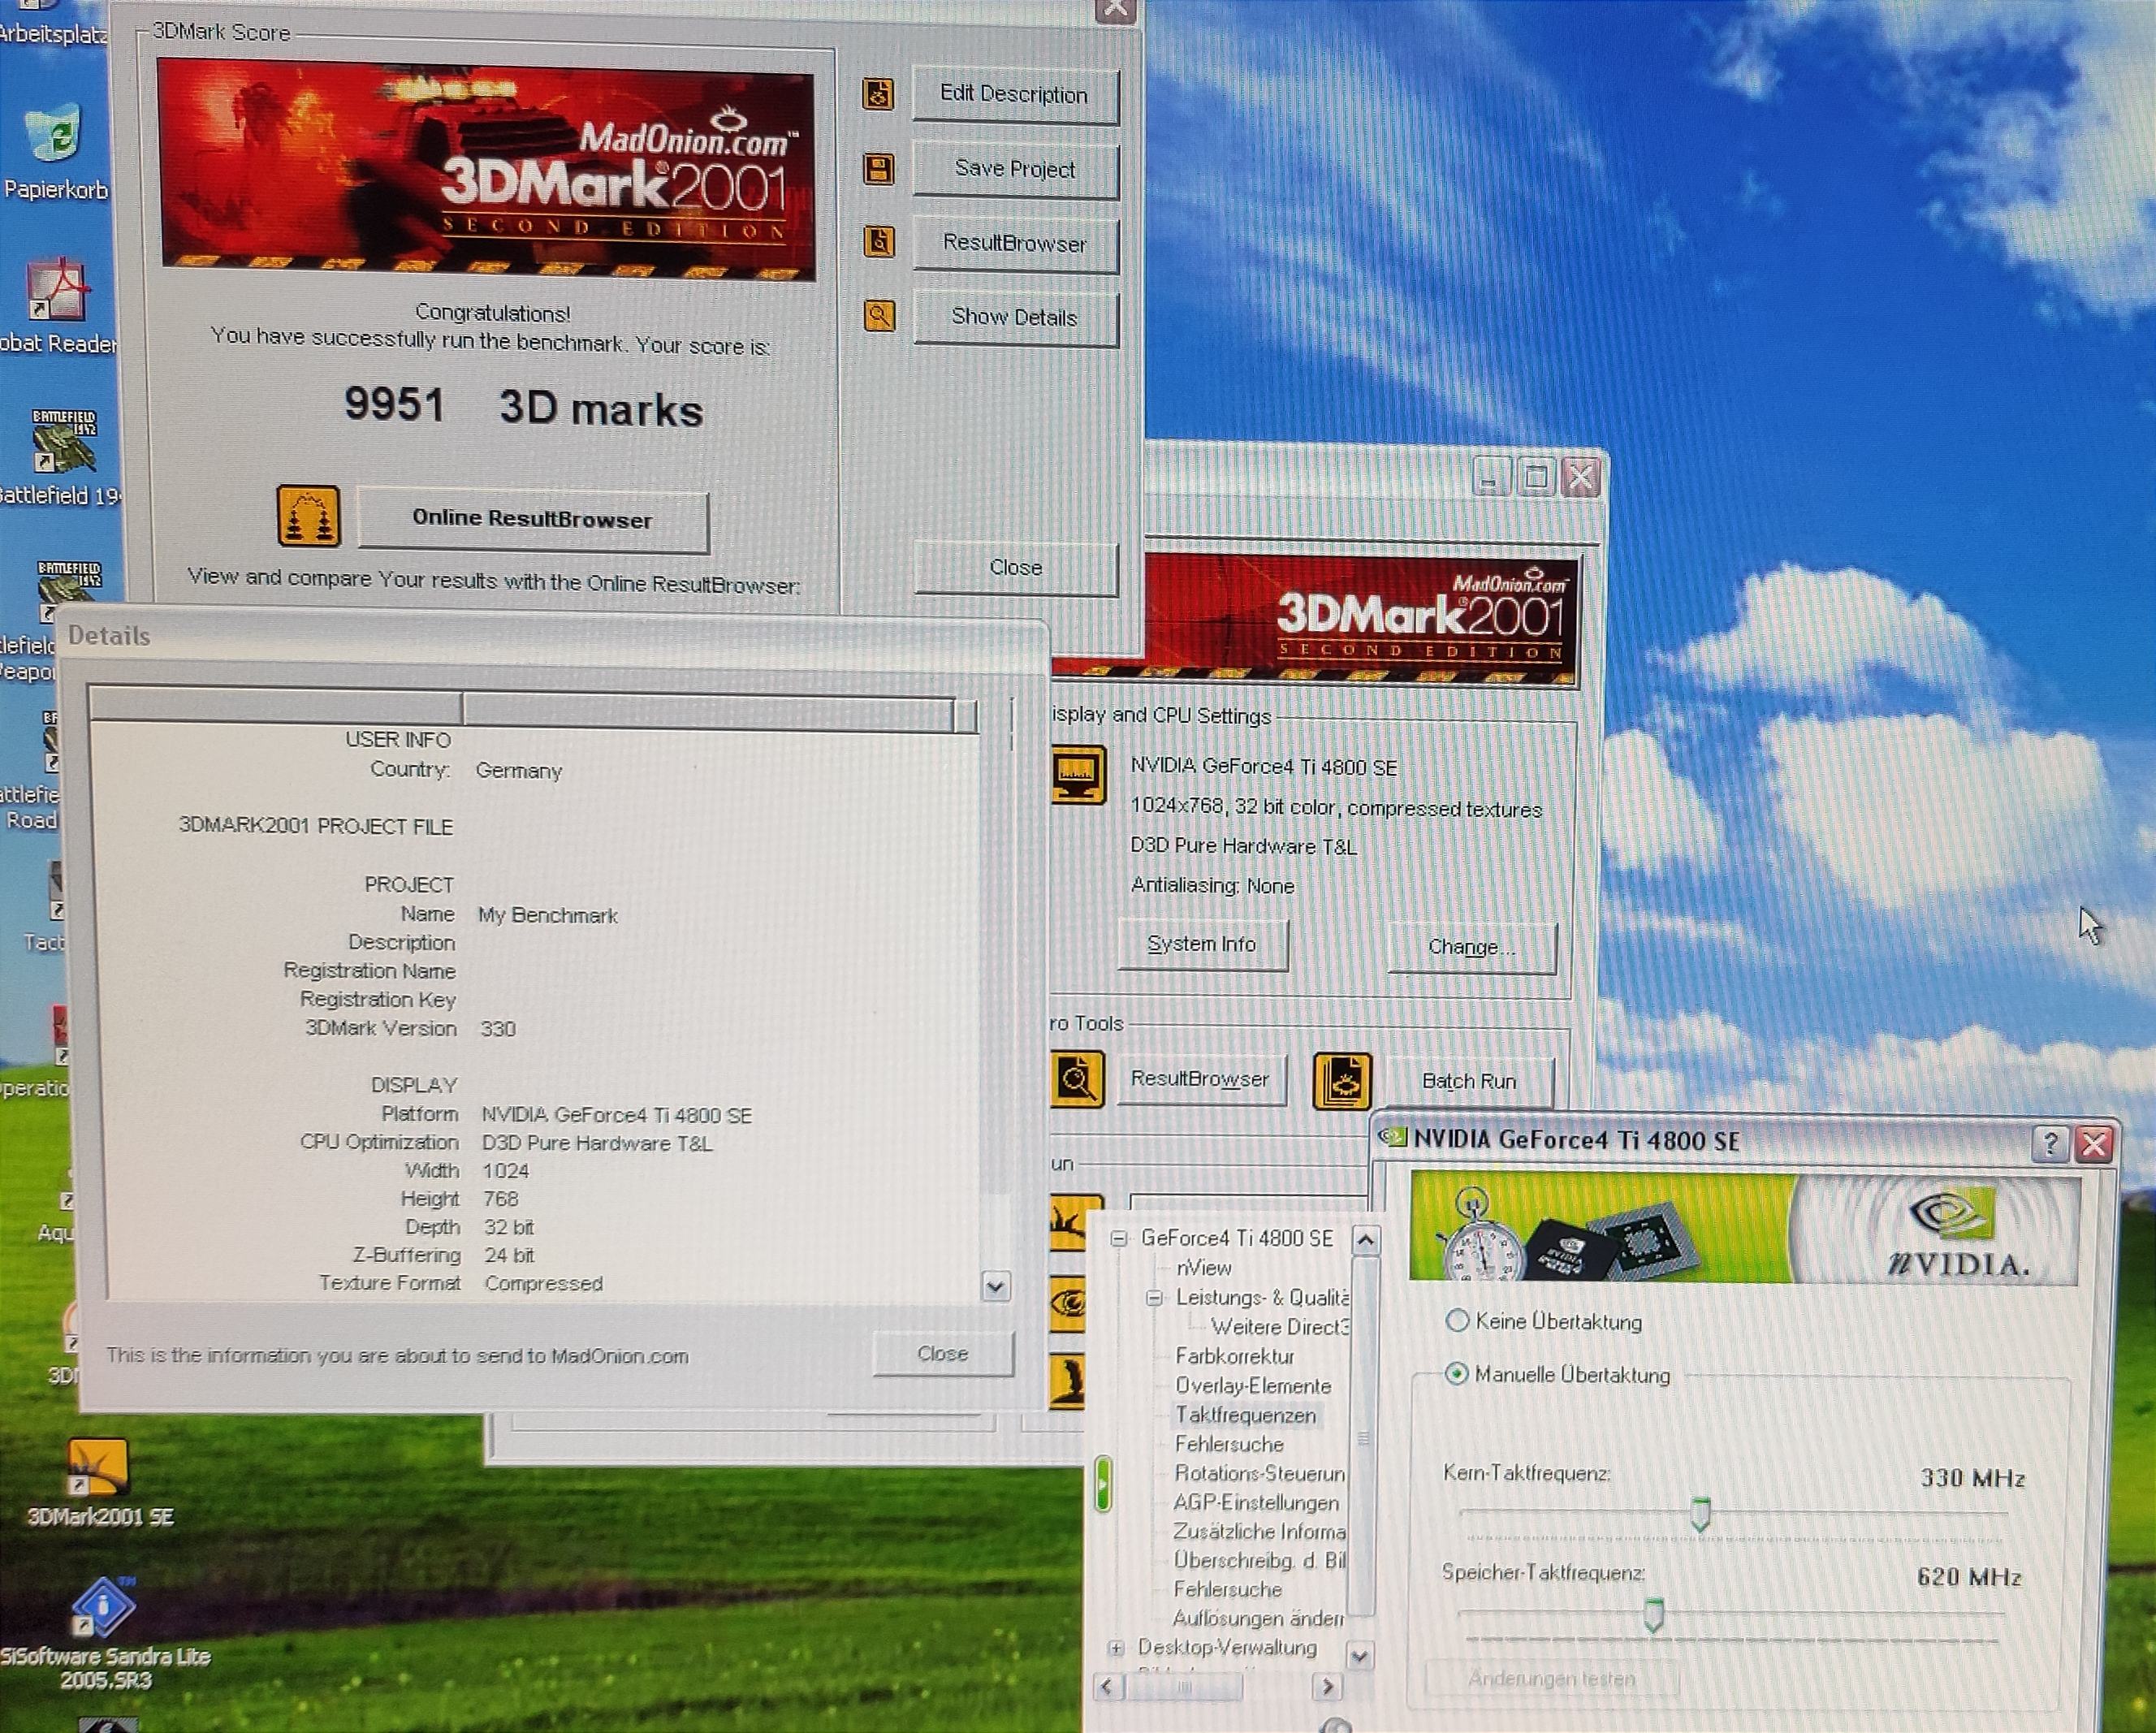The width and height of the screenshot is (2156, 1733).
Task: Select Rotations-Steuerung tree item
Action: pos(1259,1473)
